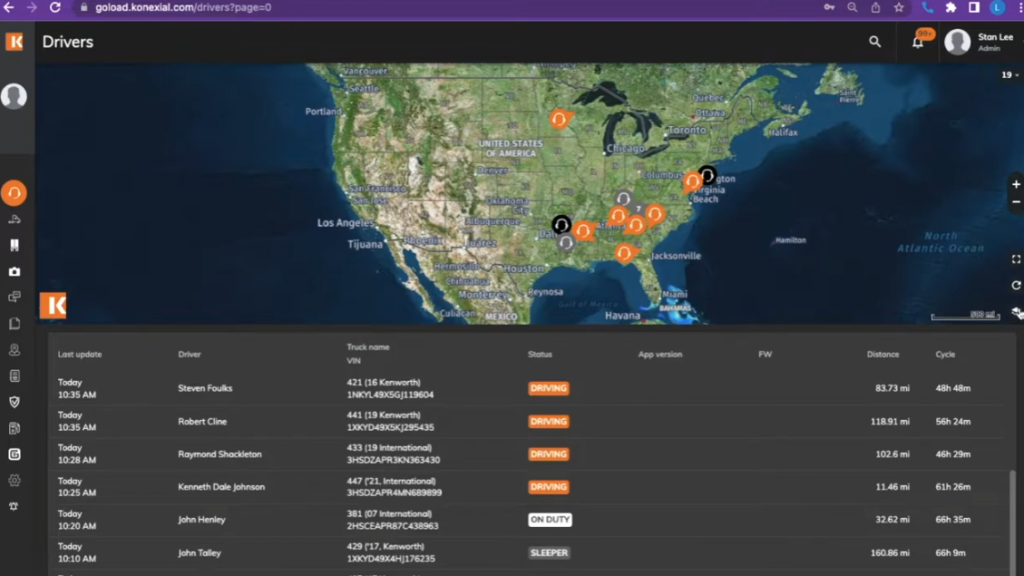
Task: Open the settings gear in left sidebar
Action: coord(14,480)
